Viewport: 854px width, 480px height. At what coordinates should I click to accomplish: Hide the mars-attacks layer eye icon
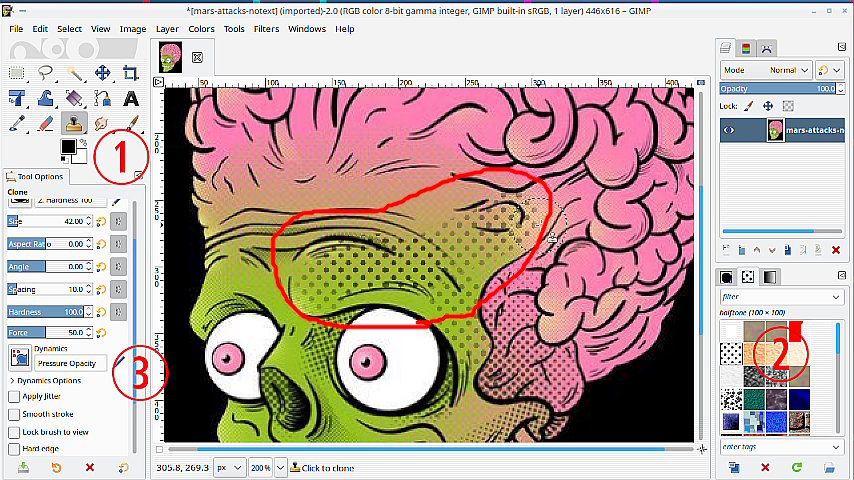[x=729, y=130]
